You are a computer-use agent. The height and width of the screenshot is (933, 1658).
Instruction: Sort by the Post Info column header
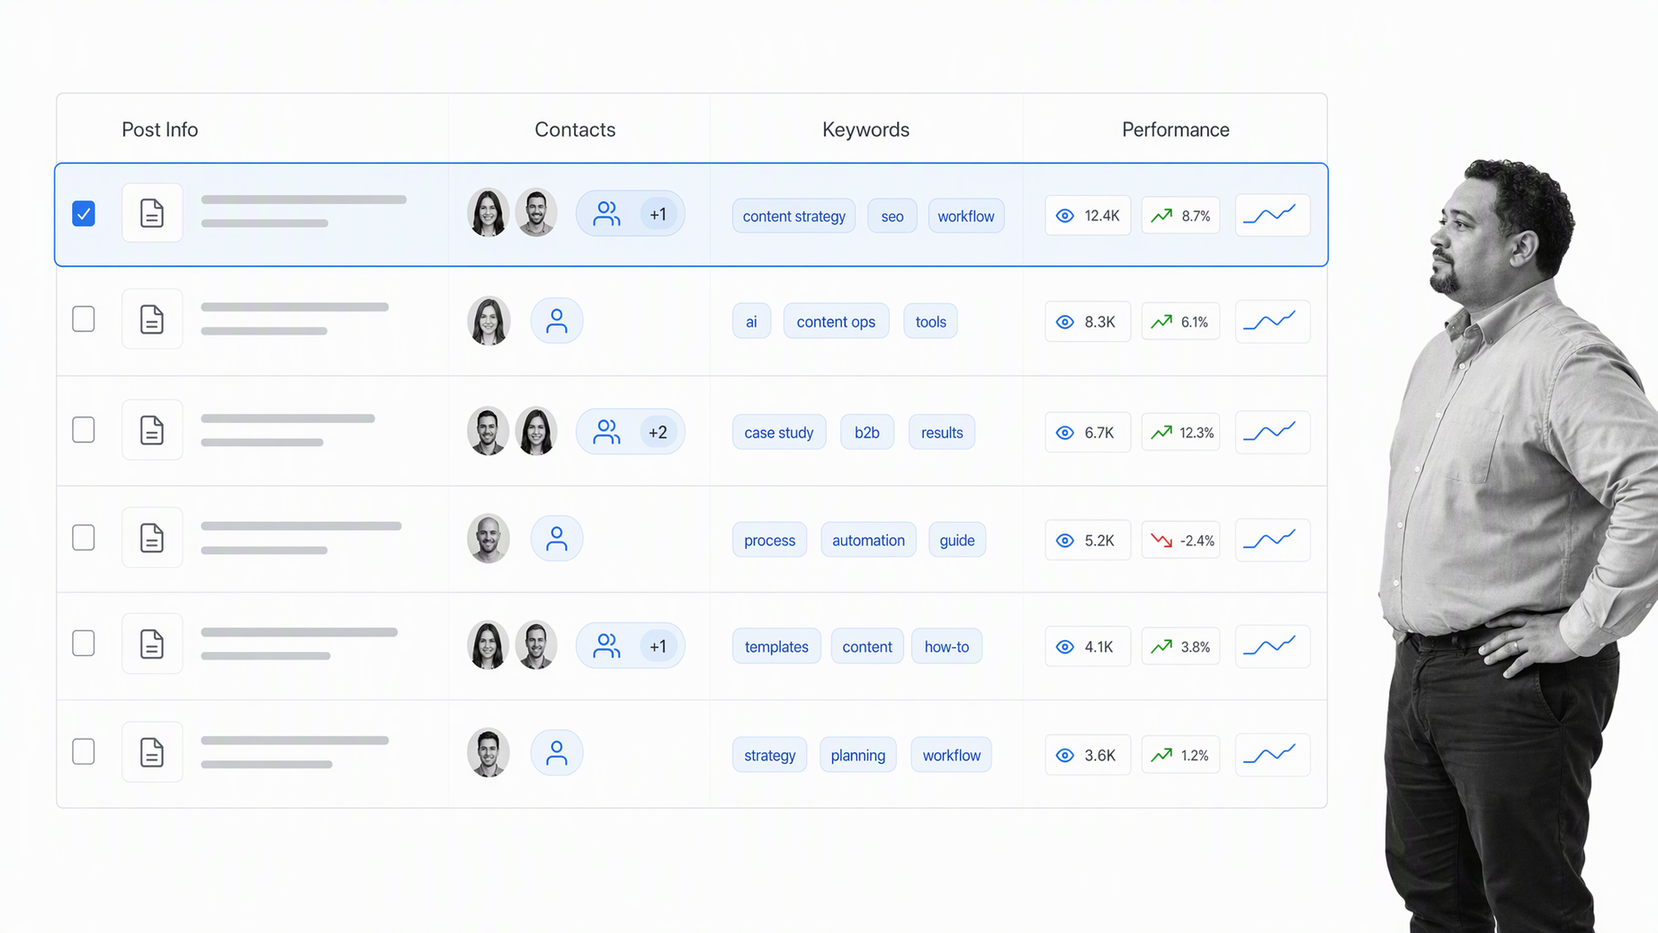(160, 130)
